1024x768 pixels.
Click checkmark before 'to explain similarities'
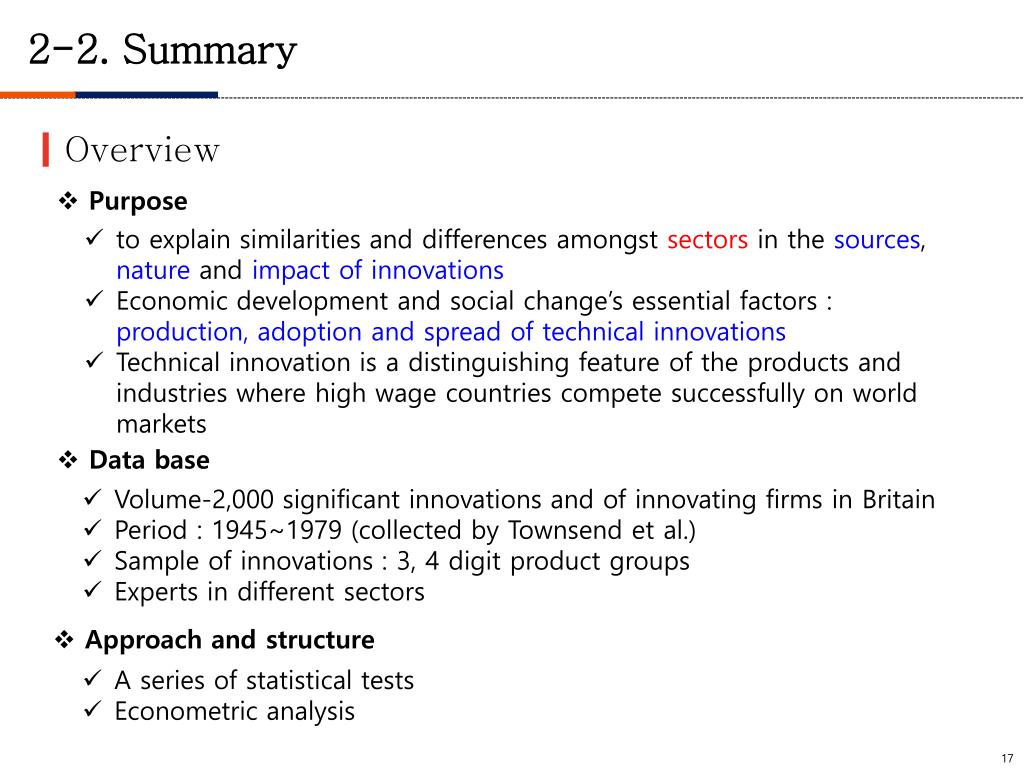[95, 237]
